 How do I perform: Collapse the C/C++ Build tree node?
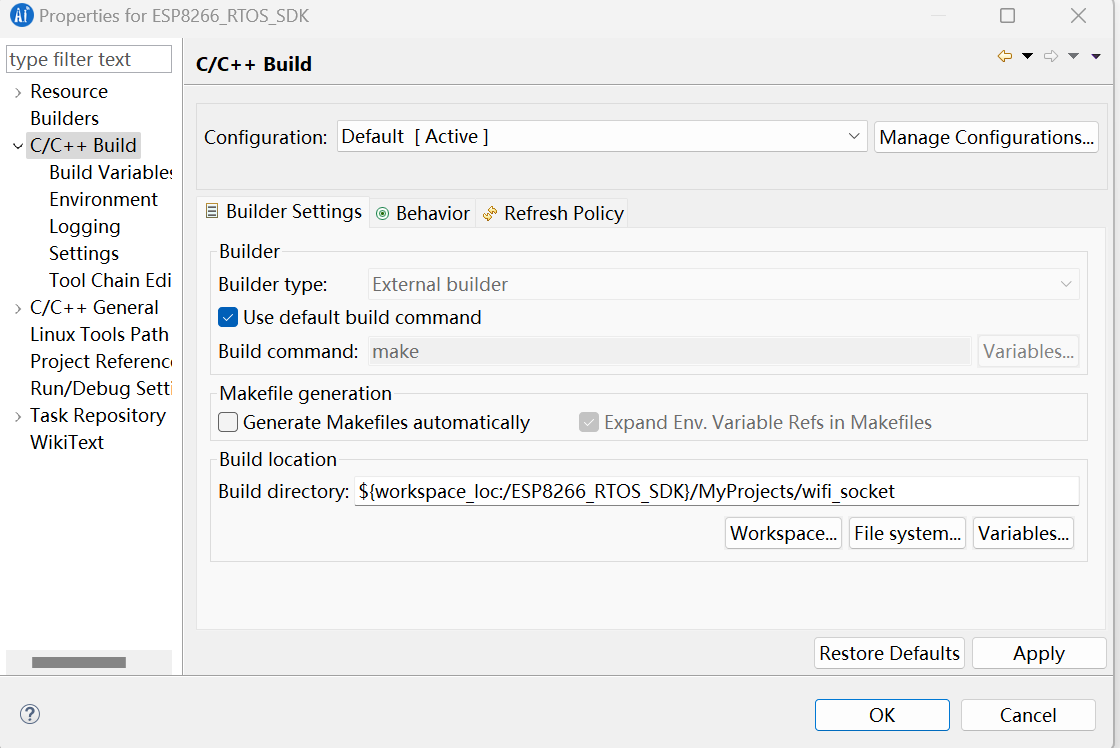[18, 146]
